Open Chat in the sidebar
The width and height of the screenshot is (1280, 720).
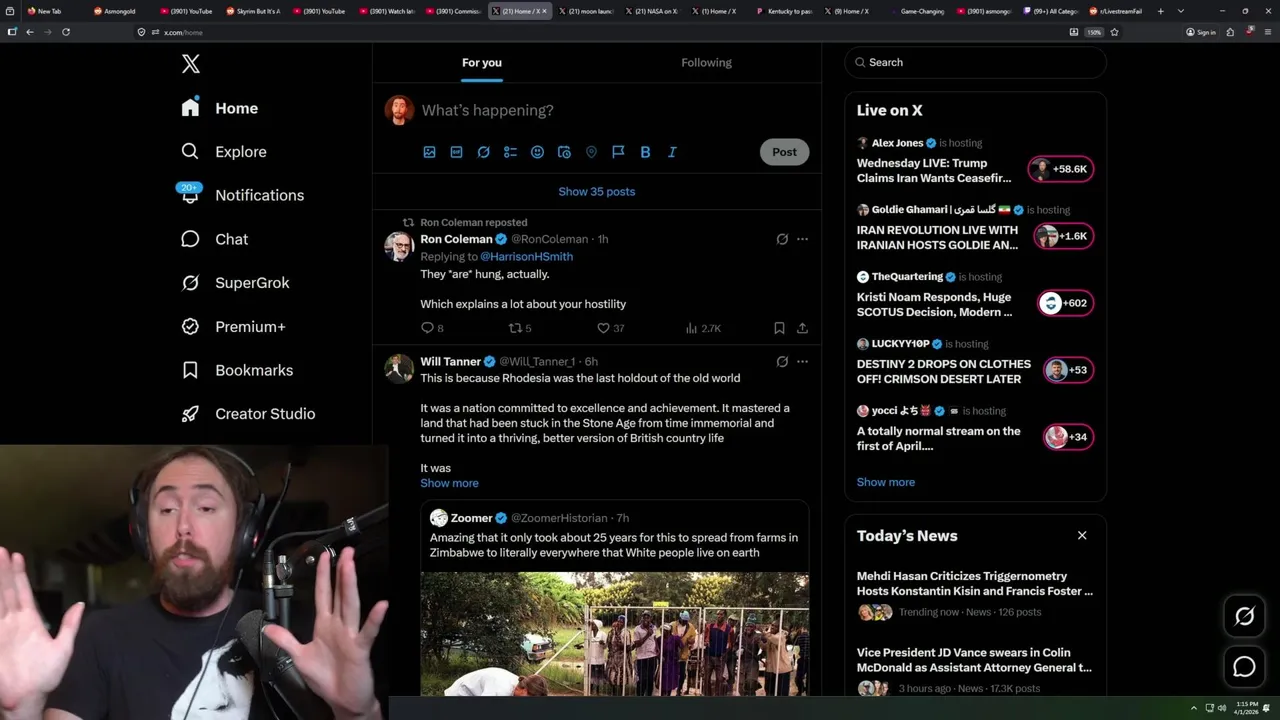[215, 239]
